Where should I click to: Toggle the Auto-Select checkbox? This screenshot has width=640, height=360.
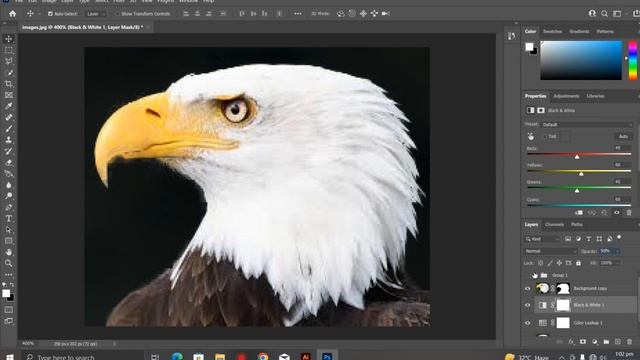(x=50, y=14)
